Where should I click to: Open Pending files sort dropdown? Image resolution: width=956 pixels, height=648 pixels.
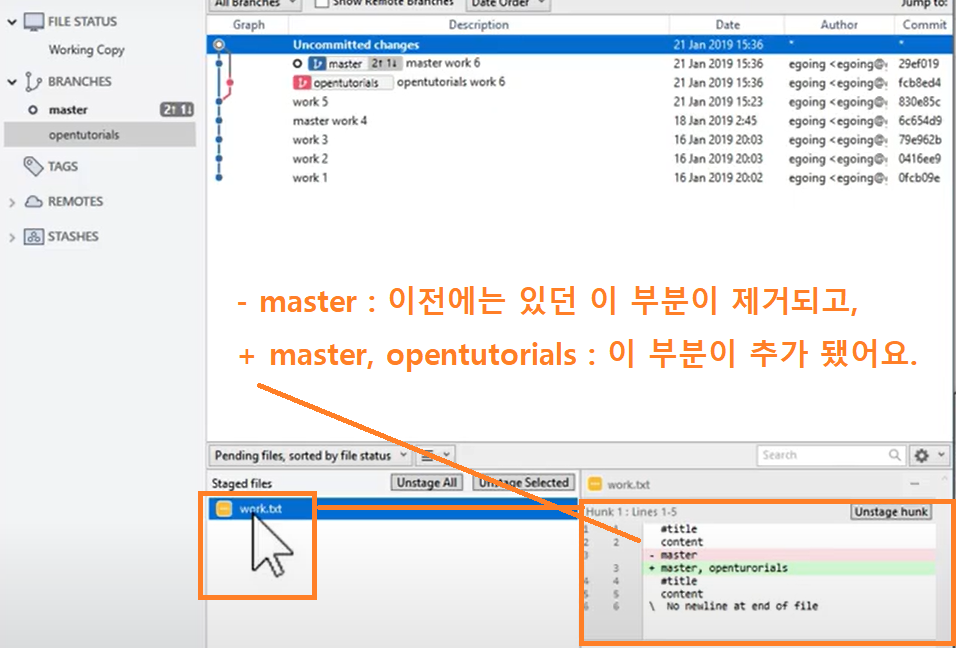(x=310, y=455)
